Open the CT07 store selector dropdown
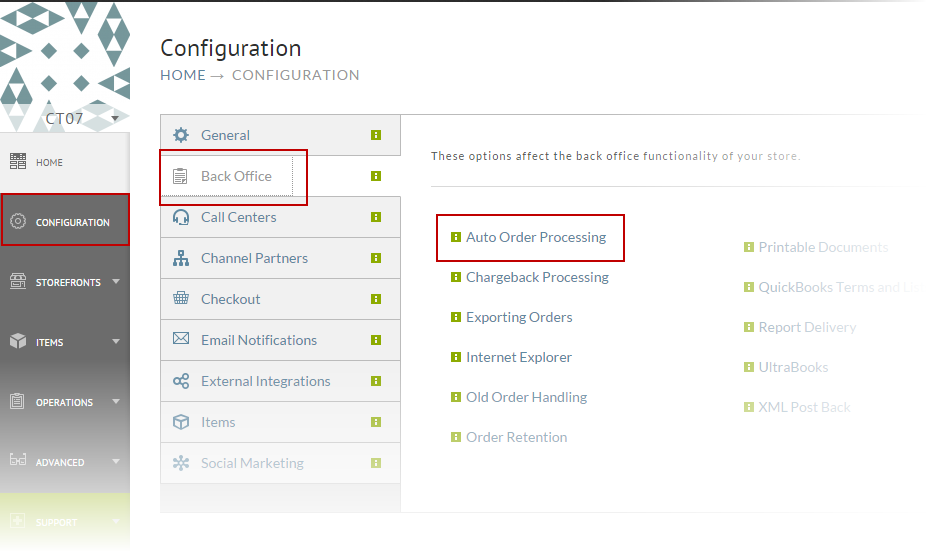 click(x=115, y=118)
